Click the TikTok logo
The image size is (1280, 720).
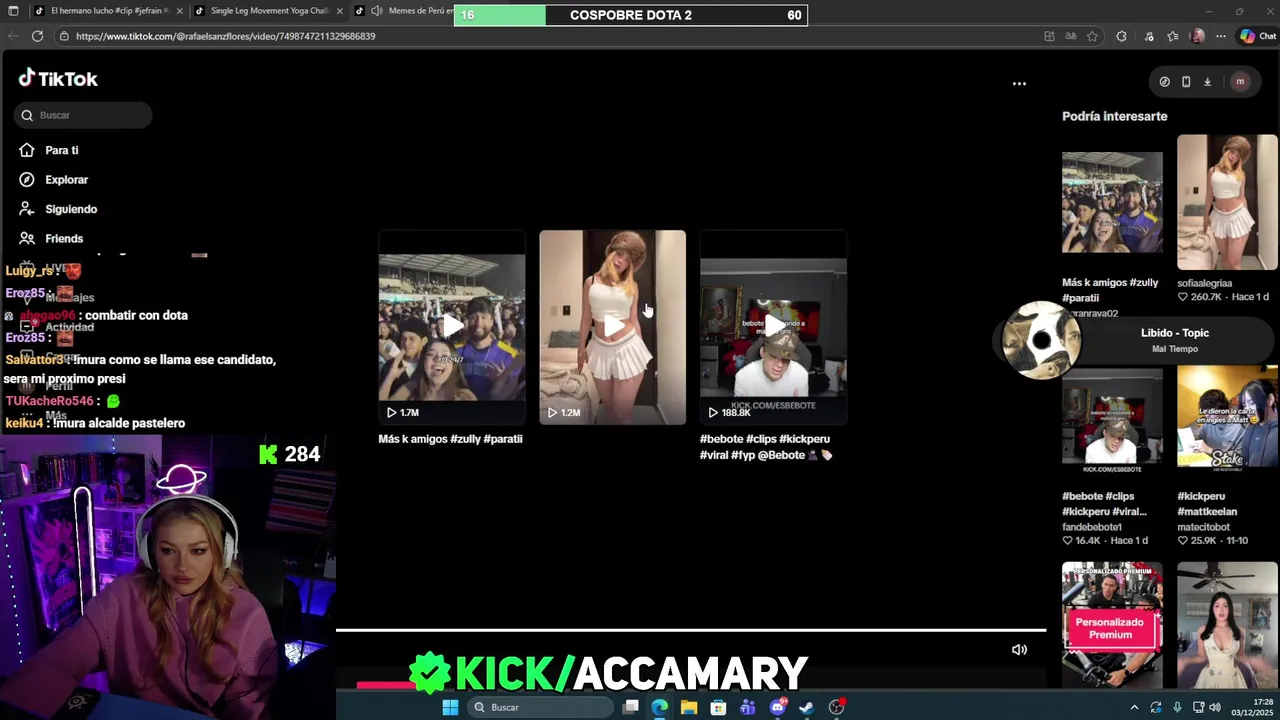[x=58, y=79]
